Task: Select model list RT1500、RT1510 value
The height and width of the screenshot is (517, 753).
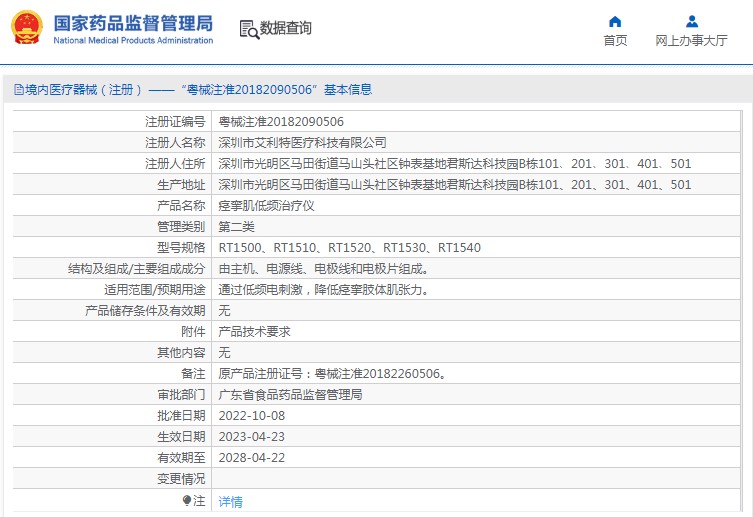Action: coord(350,248)
